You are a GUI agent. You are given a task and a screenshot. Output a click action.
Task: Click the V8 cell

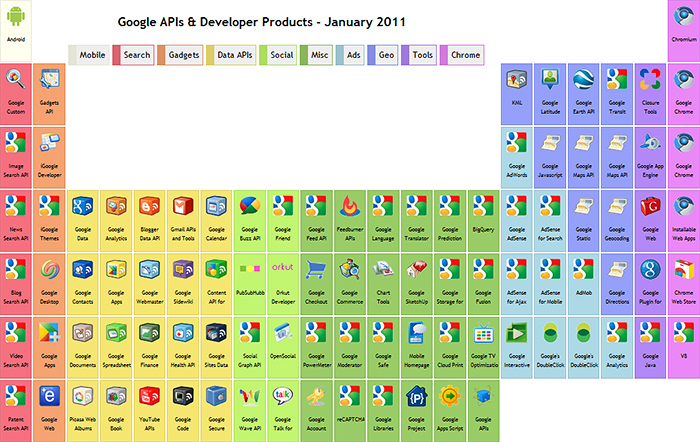pyautogui.click(x=683, y=348)
